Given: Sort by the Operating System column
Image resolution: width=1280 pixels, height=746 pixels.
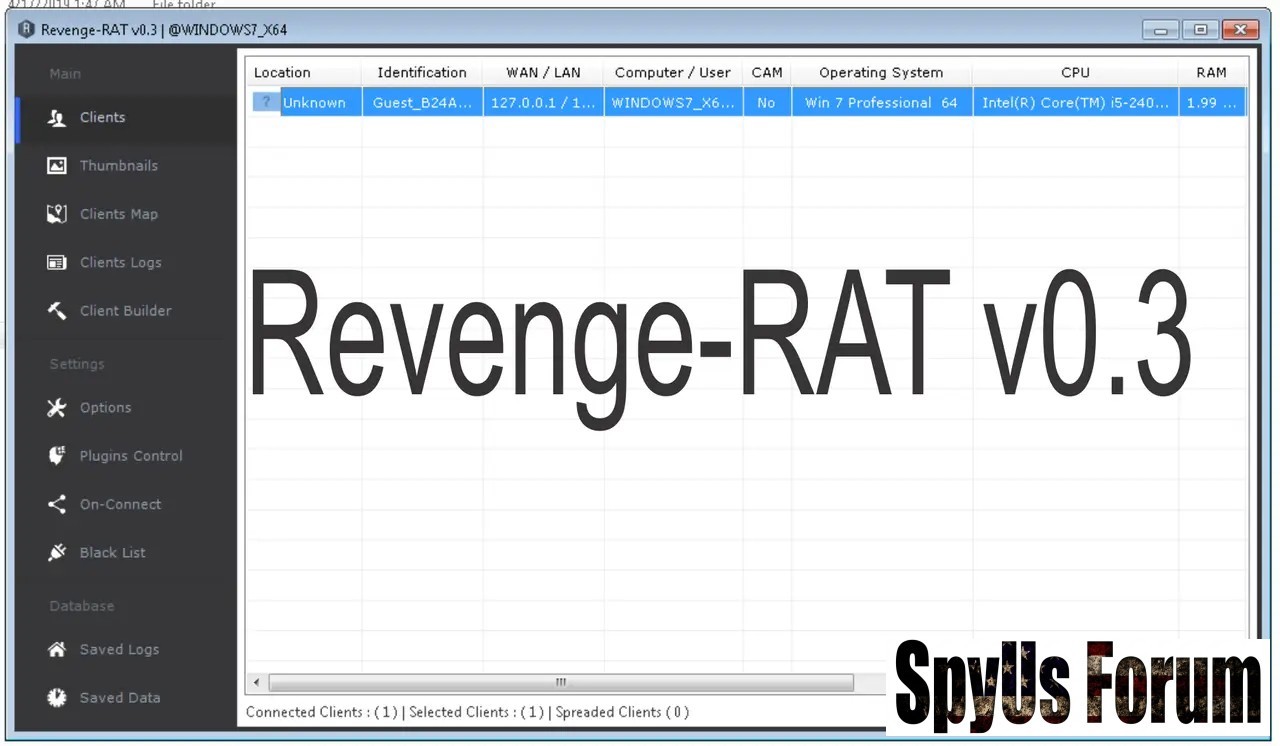Looking at the screenshot, I should pyautogui.click(x=880, y=73).
